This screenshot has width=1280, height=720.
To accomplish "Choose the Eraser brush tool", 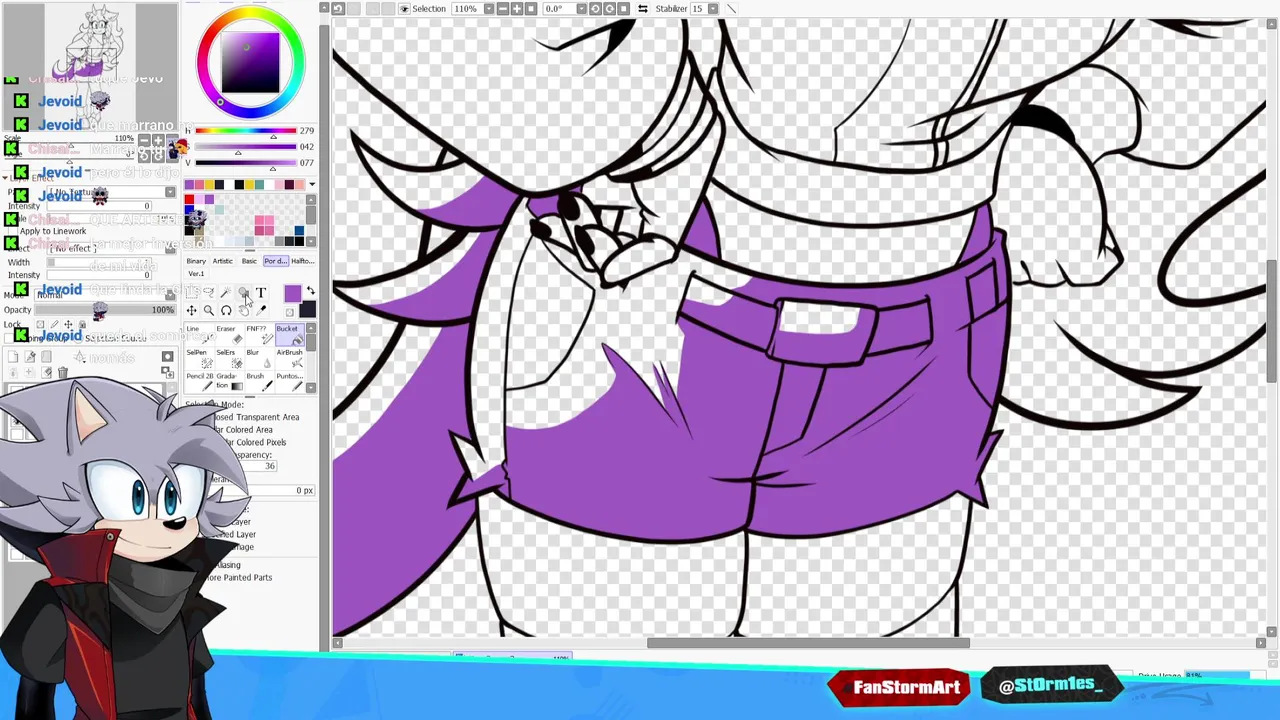I will click(x=230, y=334).
